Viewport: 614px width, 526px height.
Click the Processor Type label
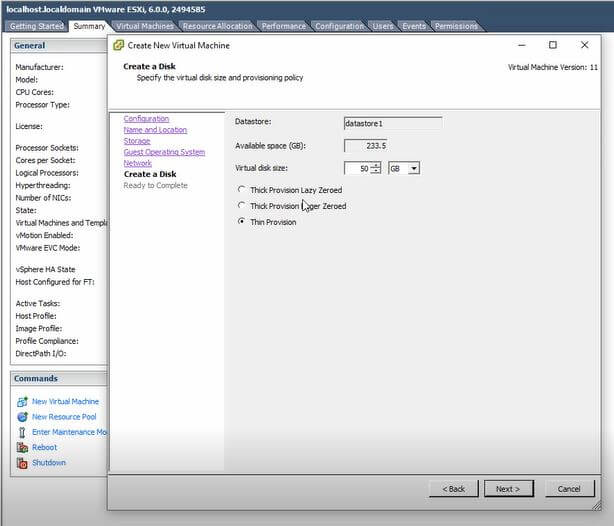[43, 105]
